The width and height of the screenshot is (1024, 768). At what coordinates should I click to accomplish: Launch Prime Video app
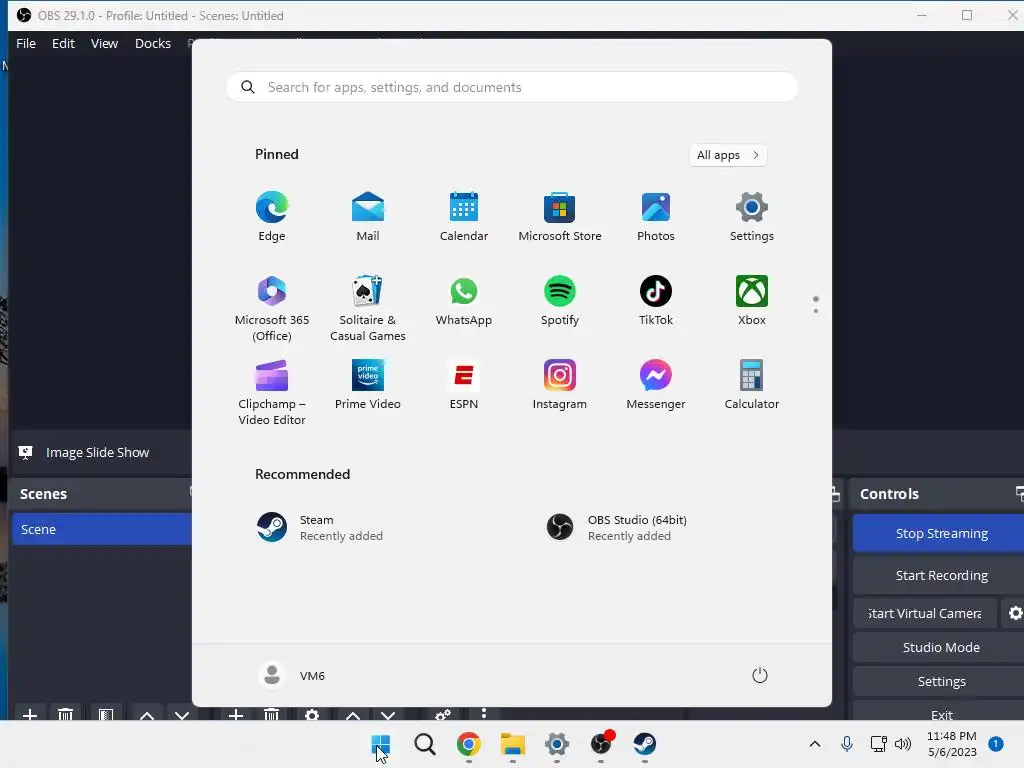[x=368, y=385]
